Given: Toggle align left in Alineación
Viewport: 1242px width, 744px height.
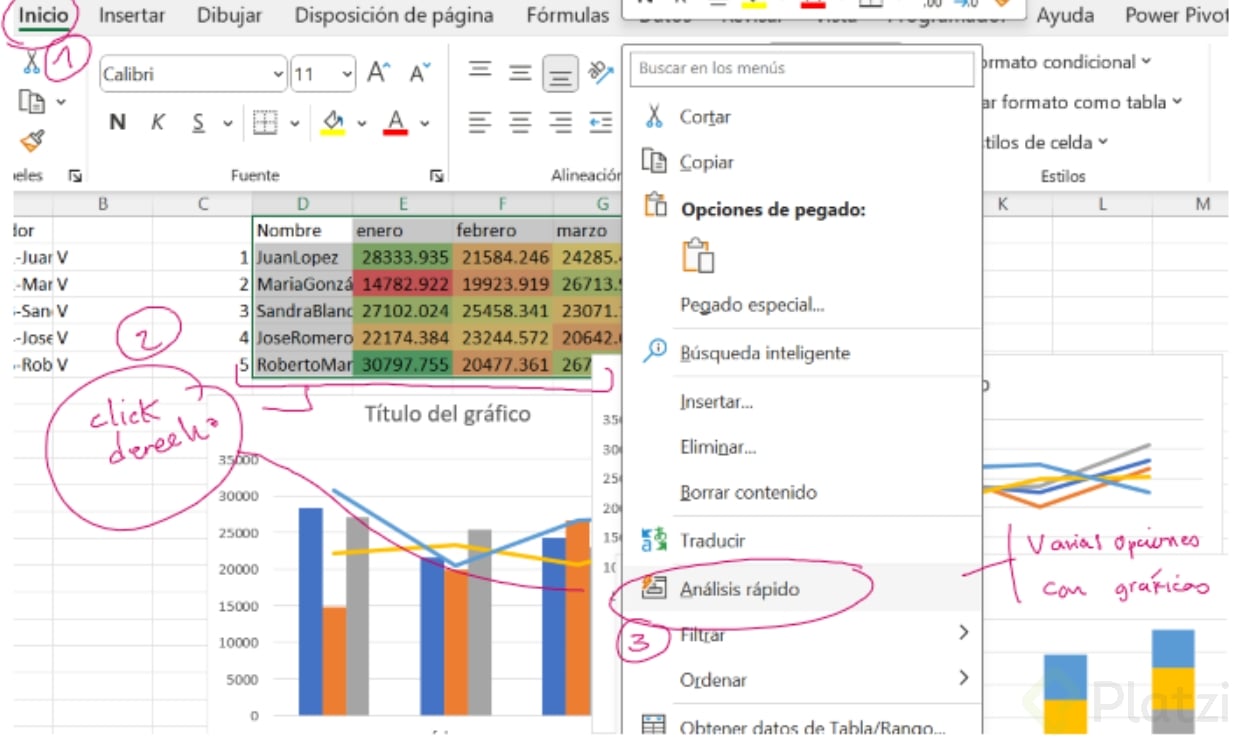Looking at the screenshot, I should click(x=480, y=122).
